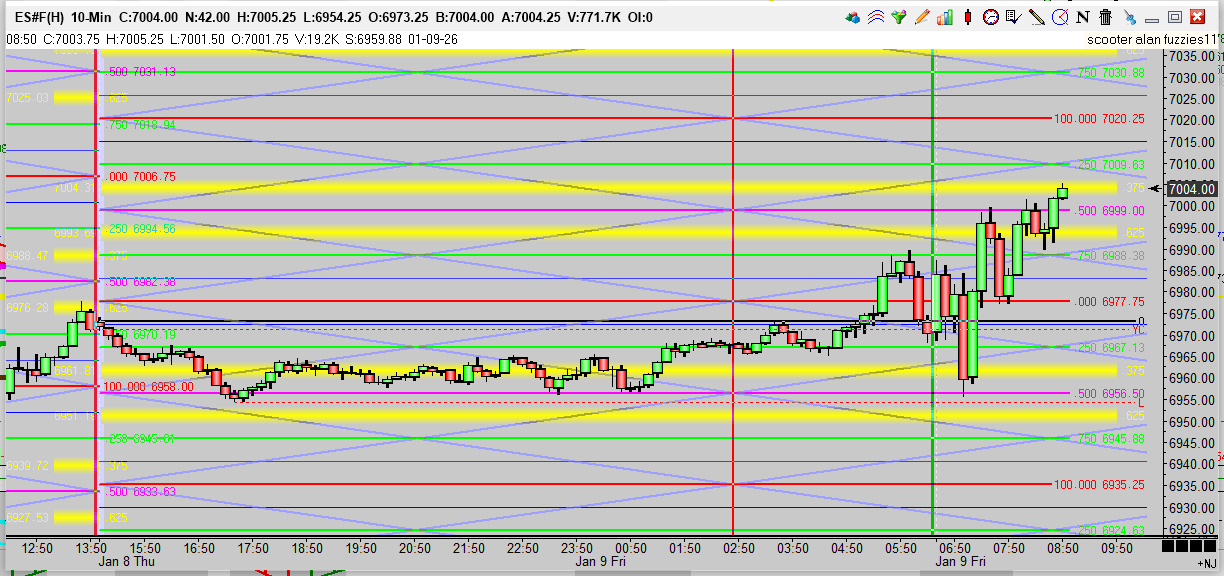Click the colored 3D shapes icon
Image resolution: width=1224 pixels, height=576 pixels.
click(853, 17)
